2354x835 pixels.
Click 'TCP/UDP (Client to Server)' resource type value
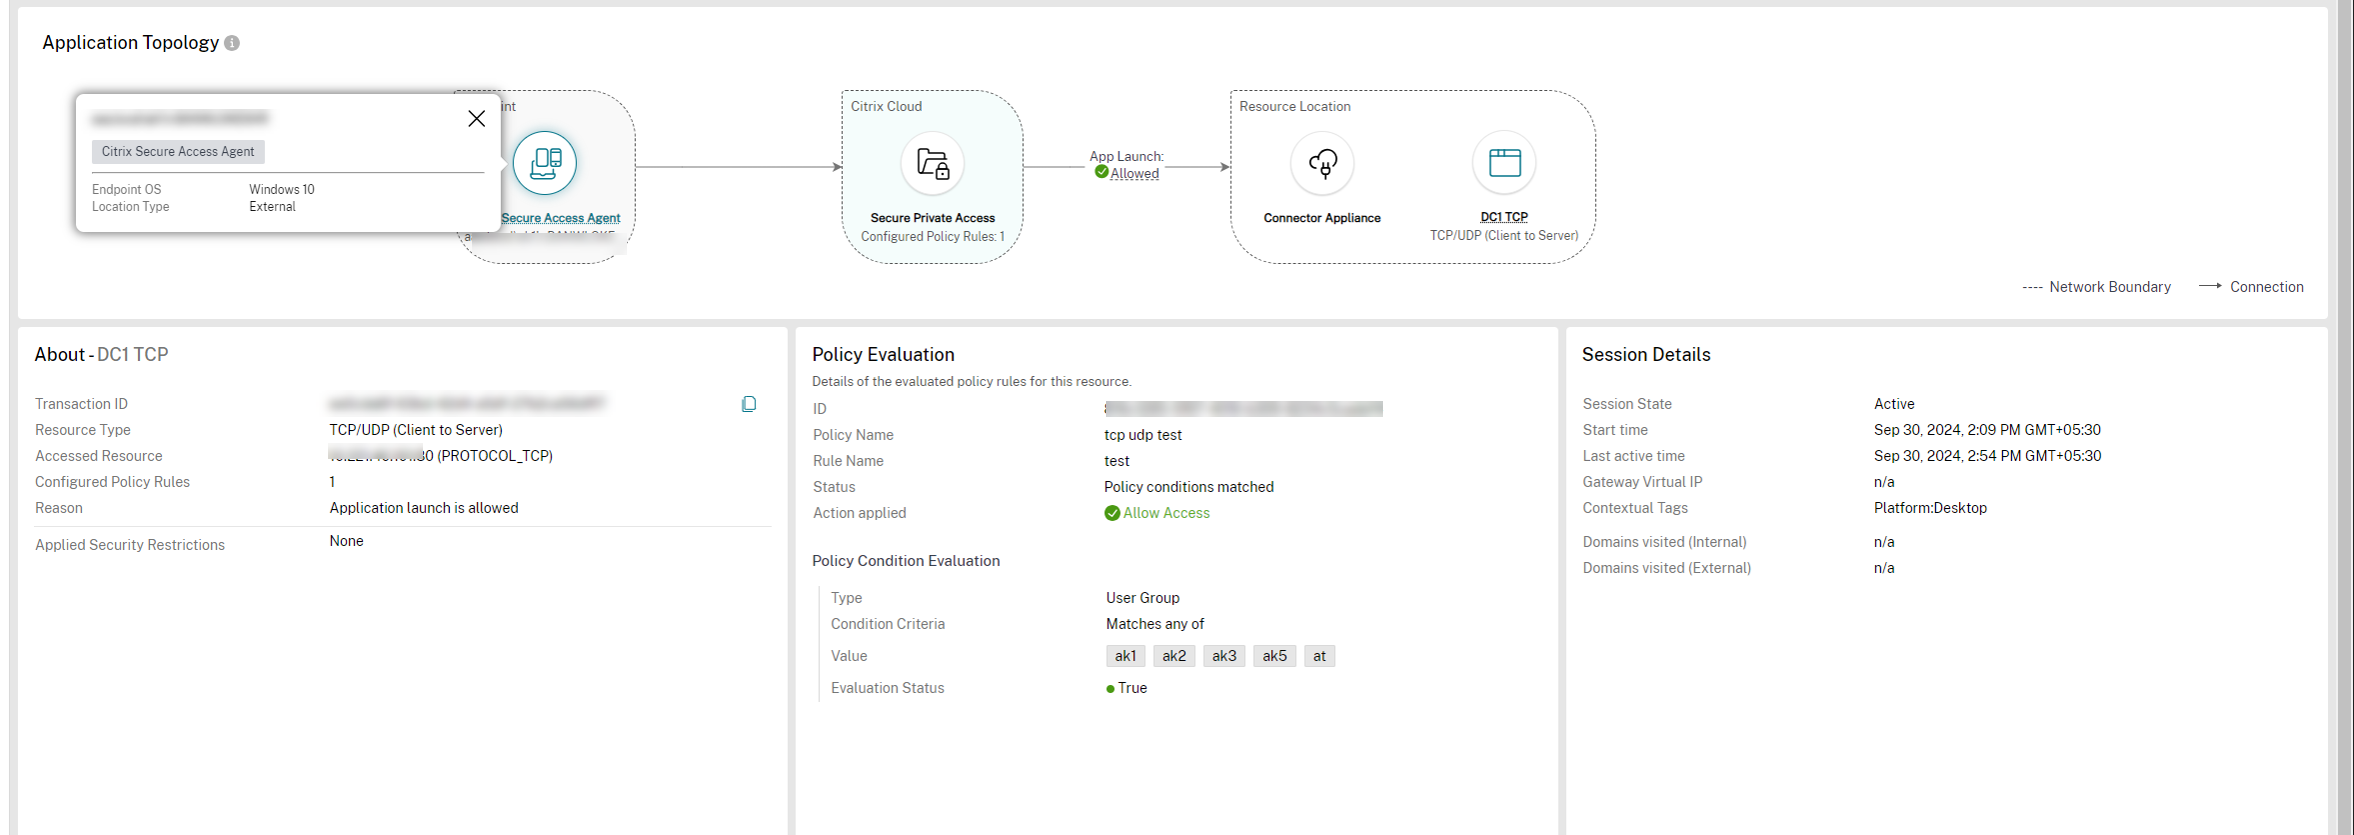coord(416,430)
